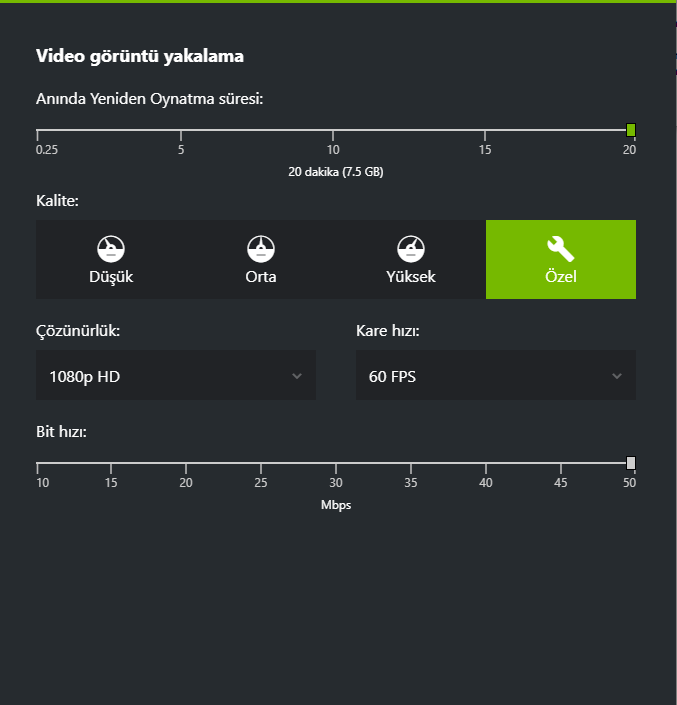Click the Özel wrench icon
This screenshot has height=705, width=677.
pyautogui.click(x=561, y=249)
